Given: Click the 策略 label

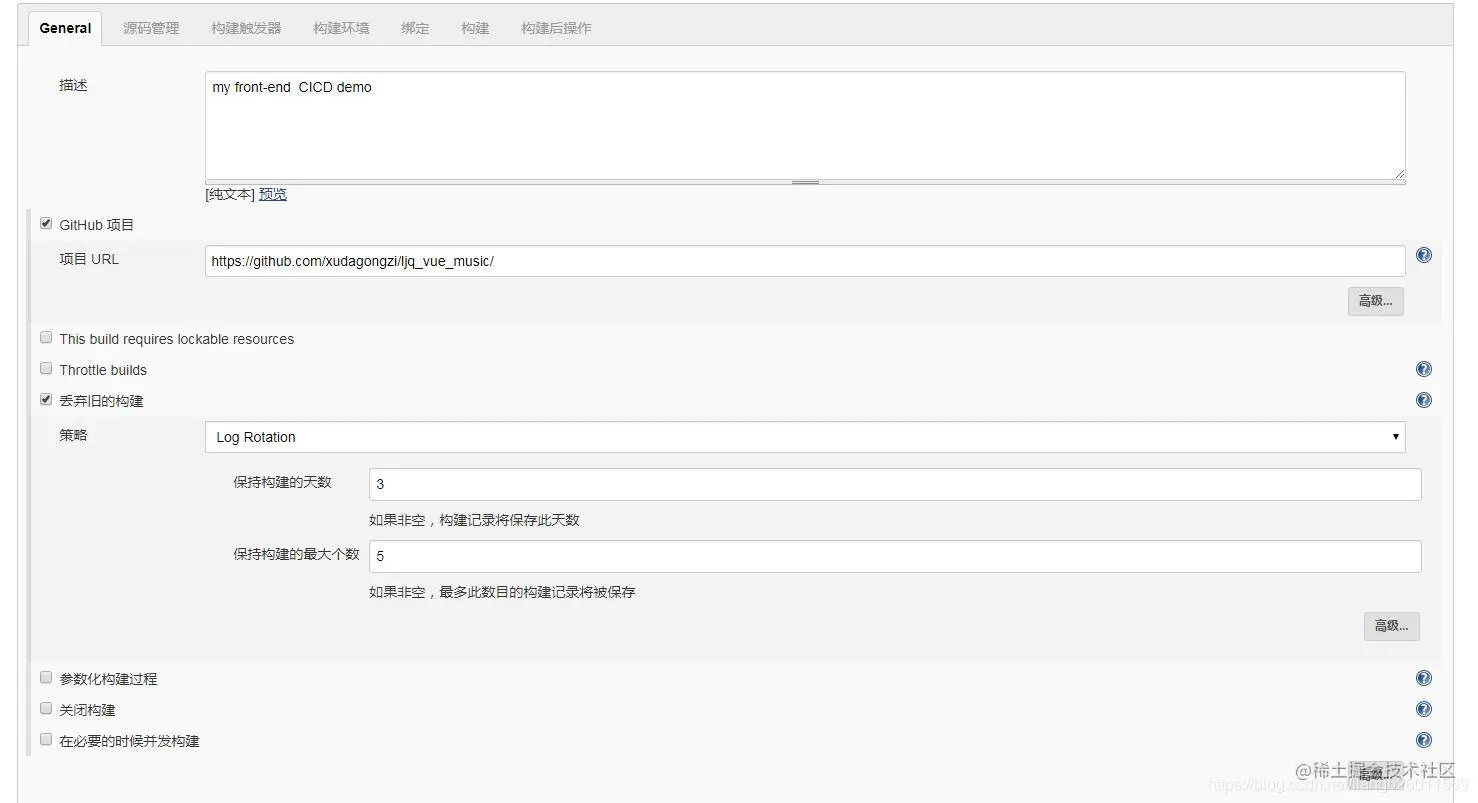Looking at the screenshot, I should (x=73, y=435).
